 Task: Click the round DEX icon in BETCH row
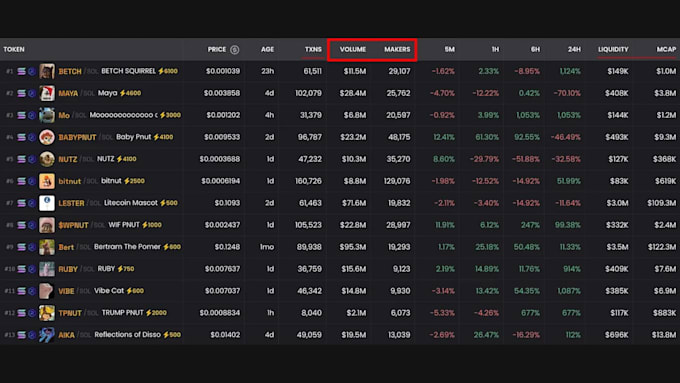(32, 71)
